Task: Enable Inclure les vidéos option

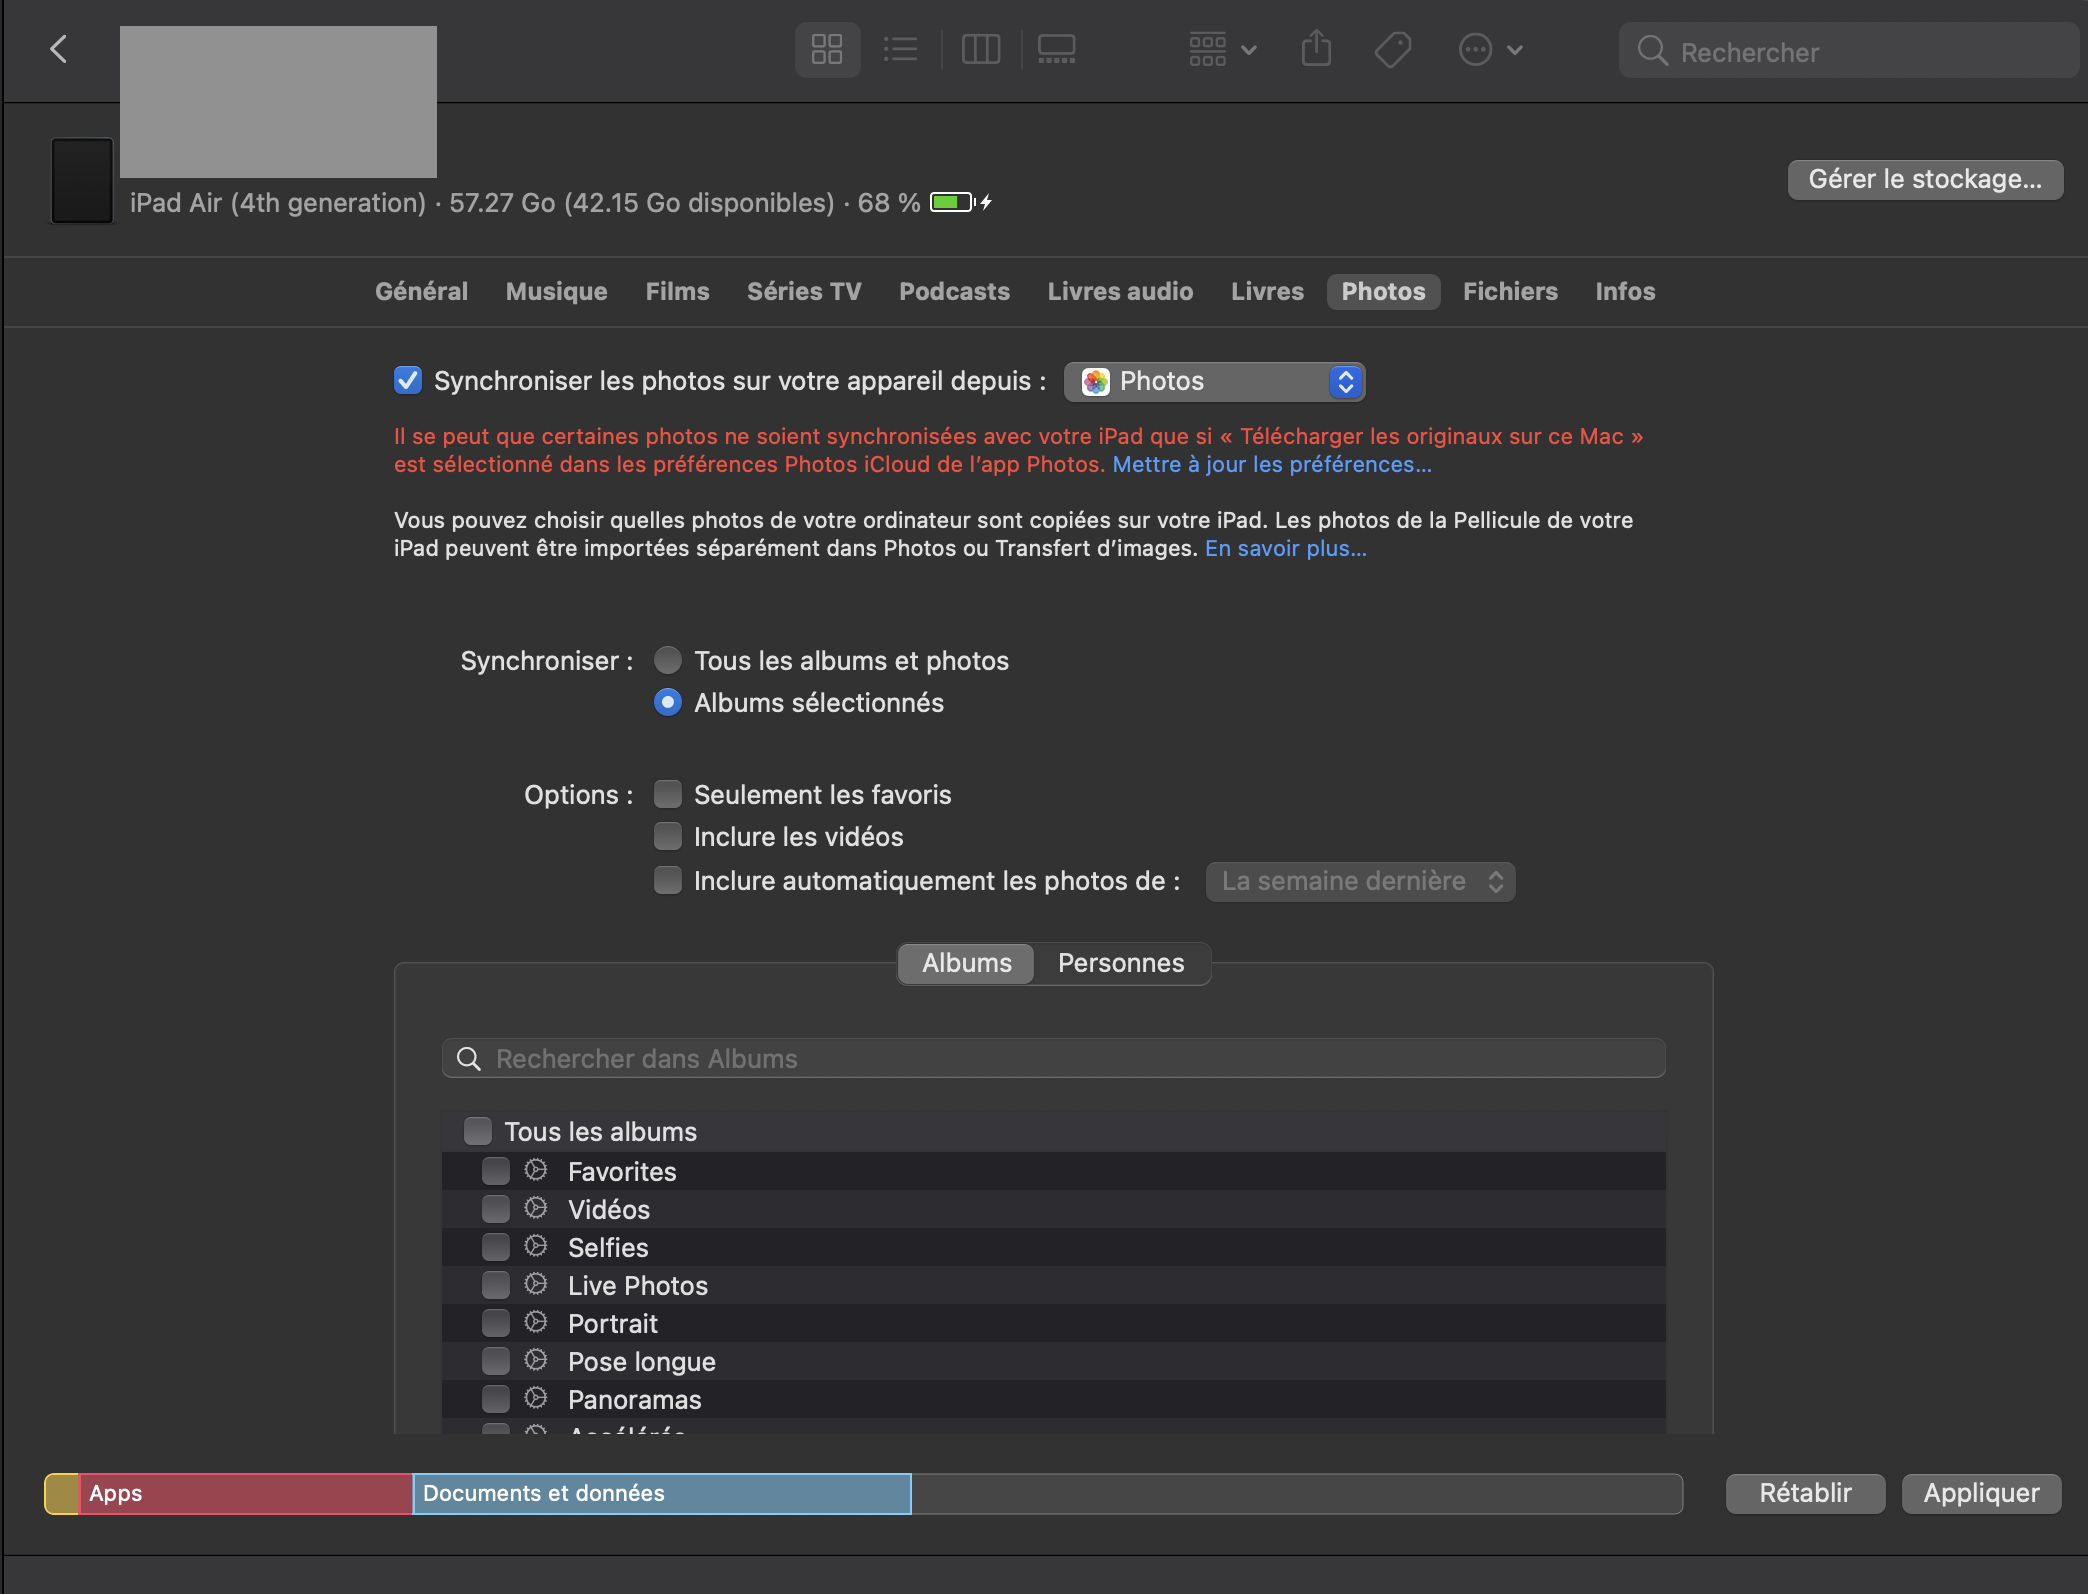Action: click(667, 837)
